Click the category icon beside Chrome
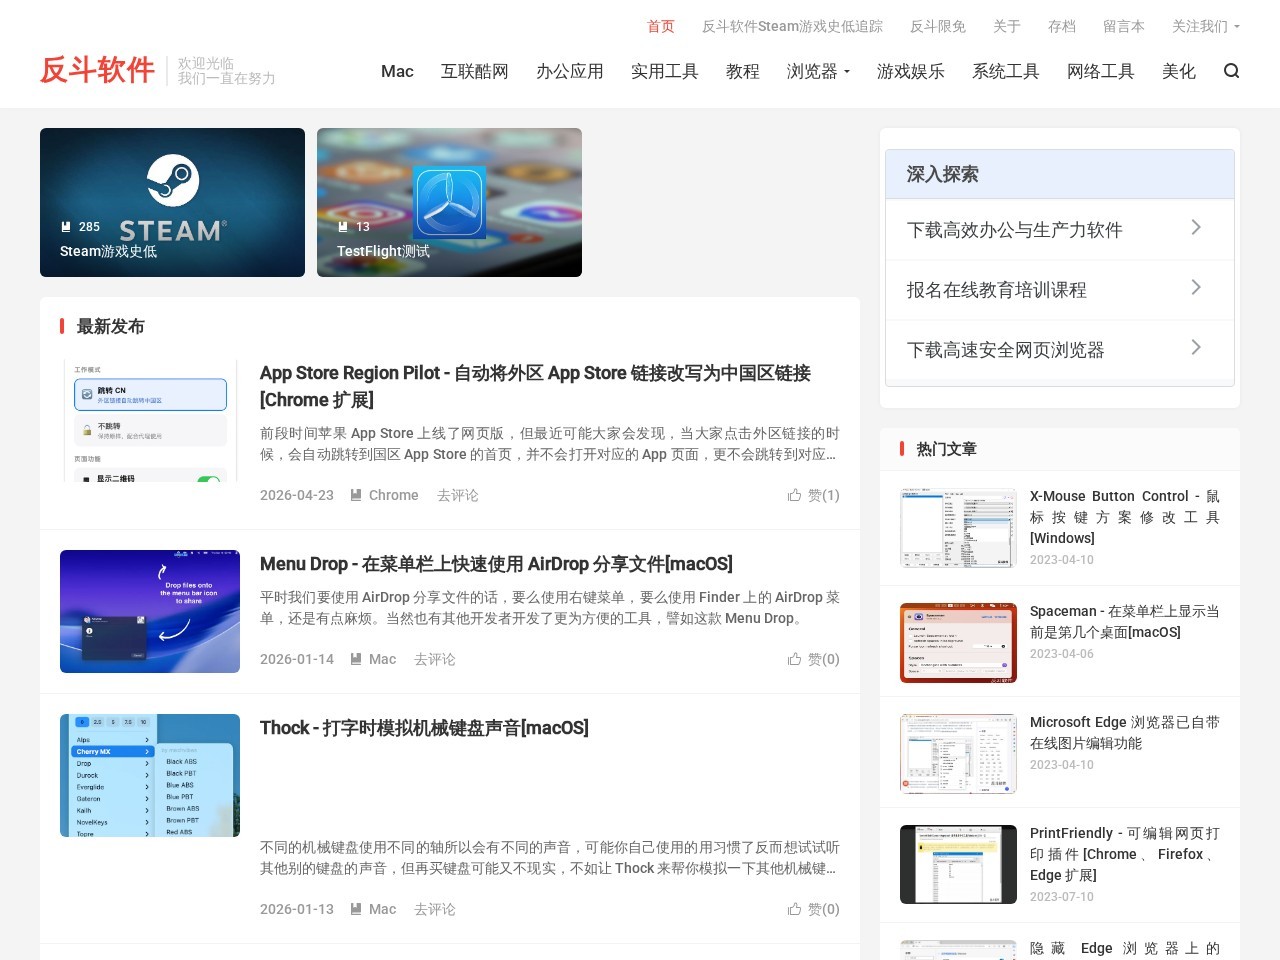This screenshot has height=960, width=1280. pos(356,495)
